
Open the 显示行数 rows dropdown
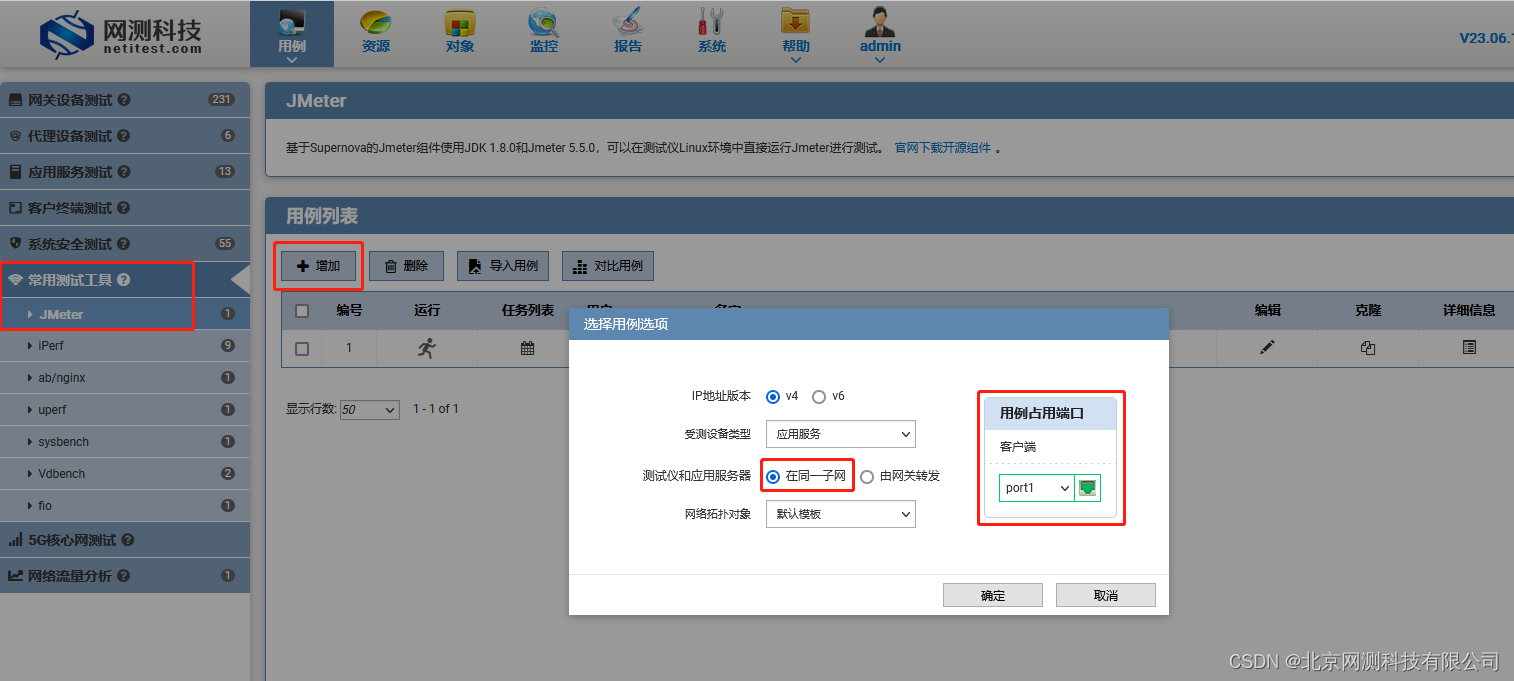(370, 410)
